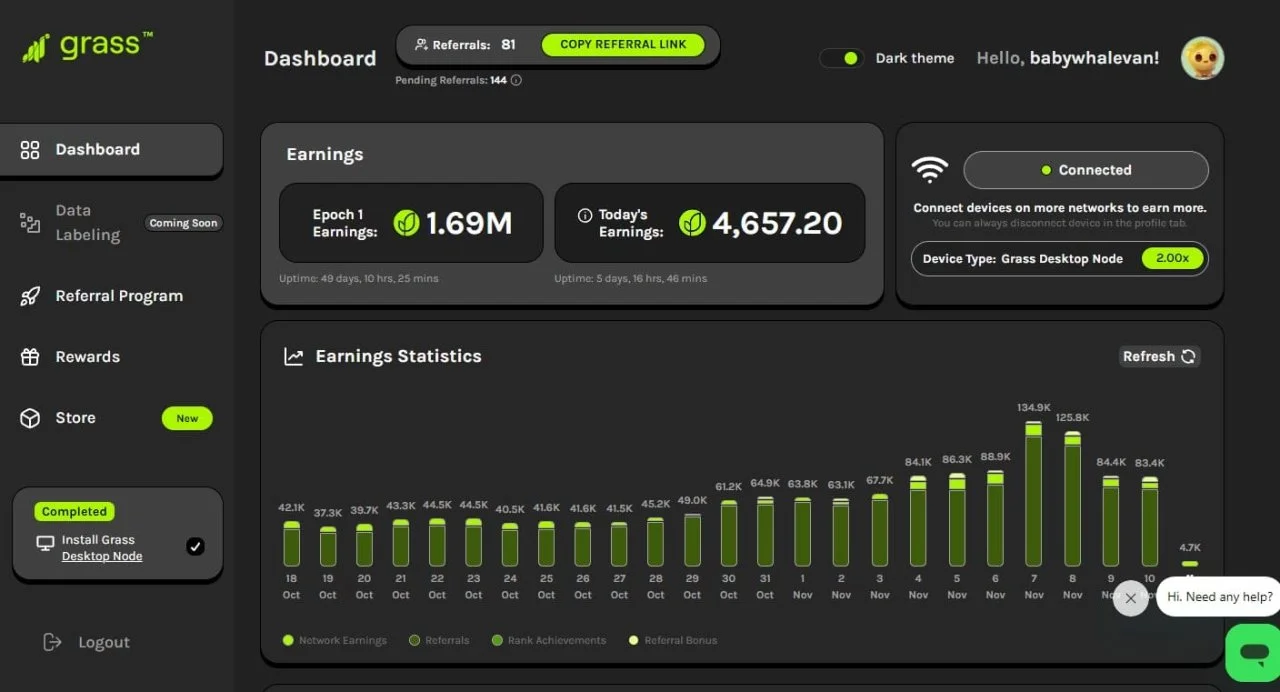Click the Referral Program rocket icon

coord(30,296)
